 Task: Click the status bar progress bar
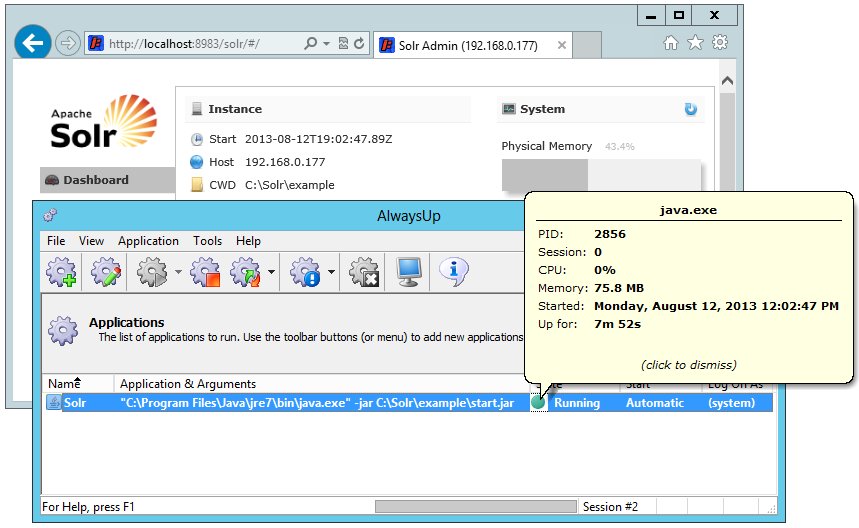point(476,506)
